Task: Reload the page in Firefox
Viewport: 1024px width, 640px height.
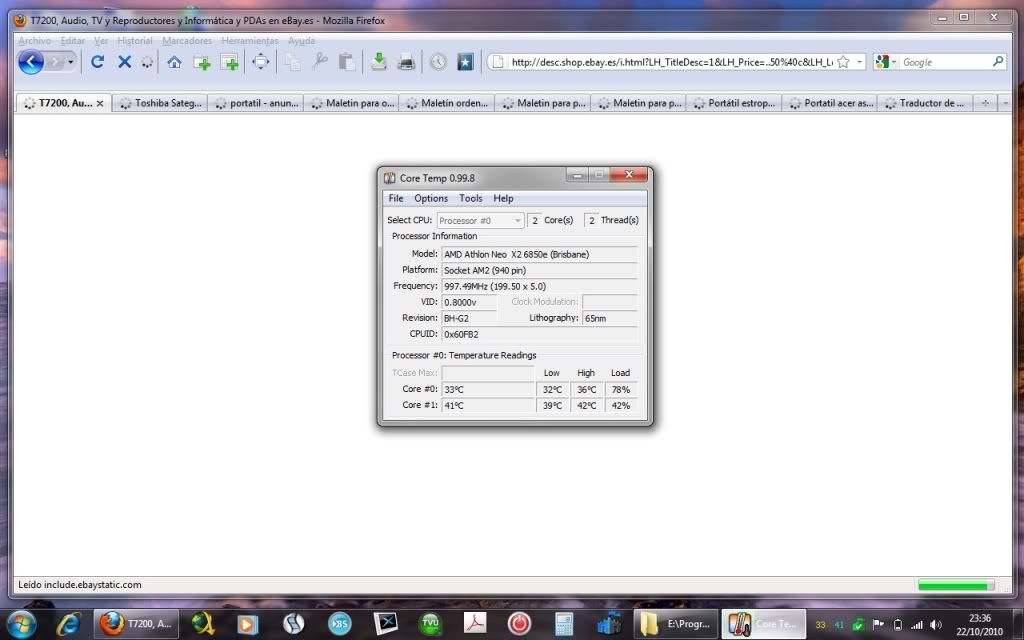Action: pos(97,62)
